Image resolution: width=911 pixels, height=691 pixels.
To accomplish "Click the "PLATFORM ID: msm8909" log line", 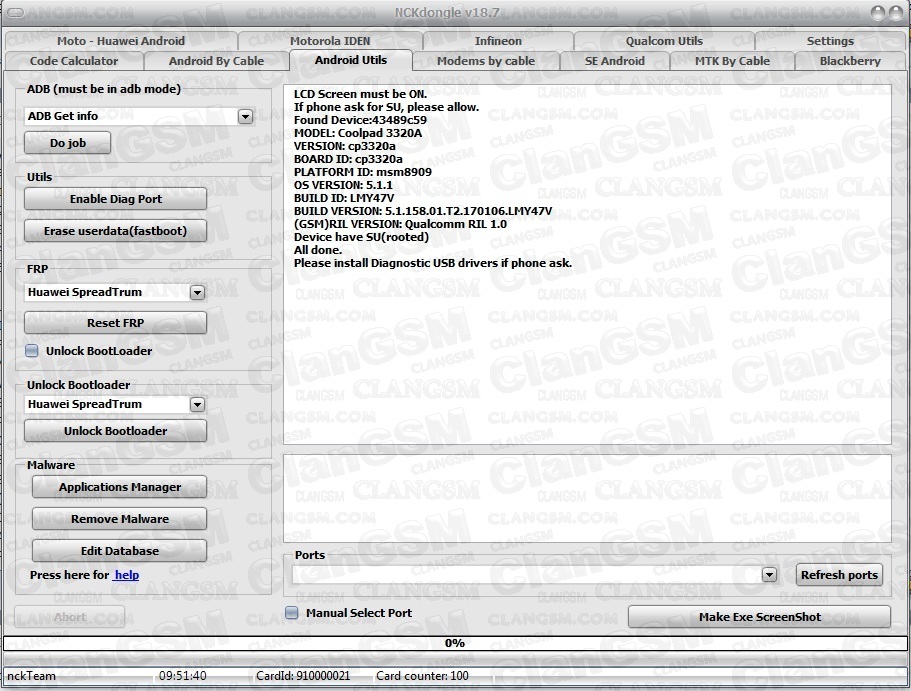I will click(x=363, y=172).
